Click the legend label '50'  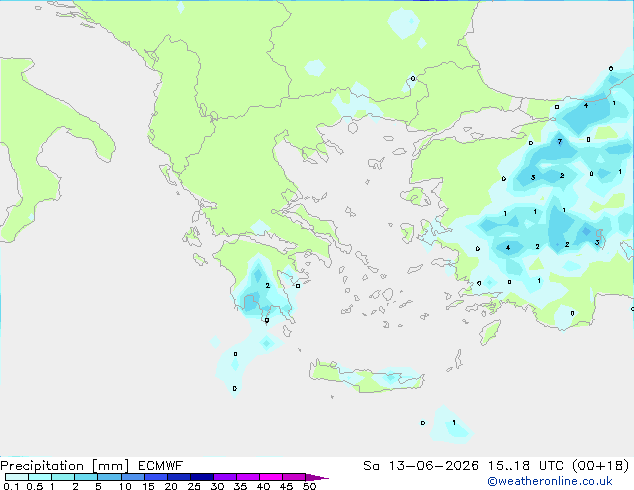(309, 486)
